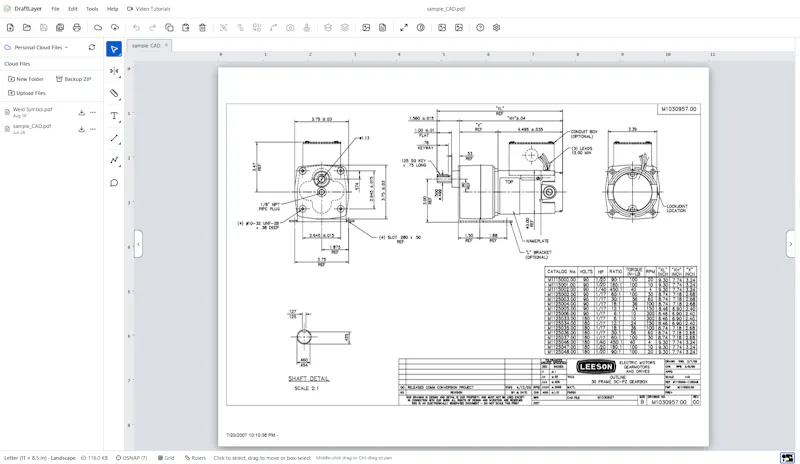Refresh the cloud files list

(92, 47)
